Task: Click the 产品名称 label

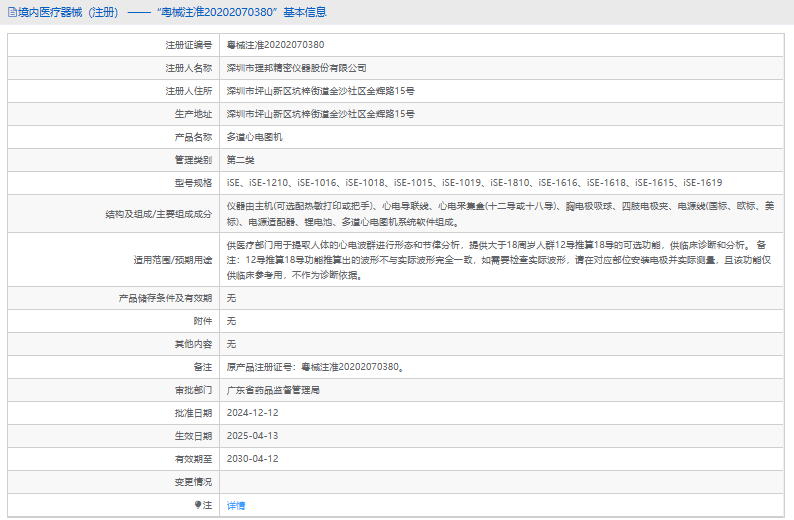Action: [193, 137]
